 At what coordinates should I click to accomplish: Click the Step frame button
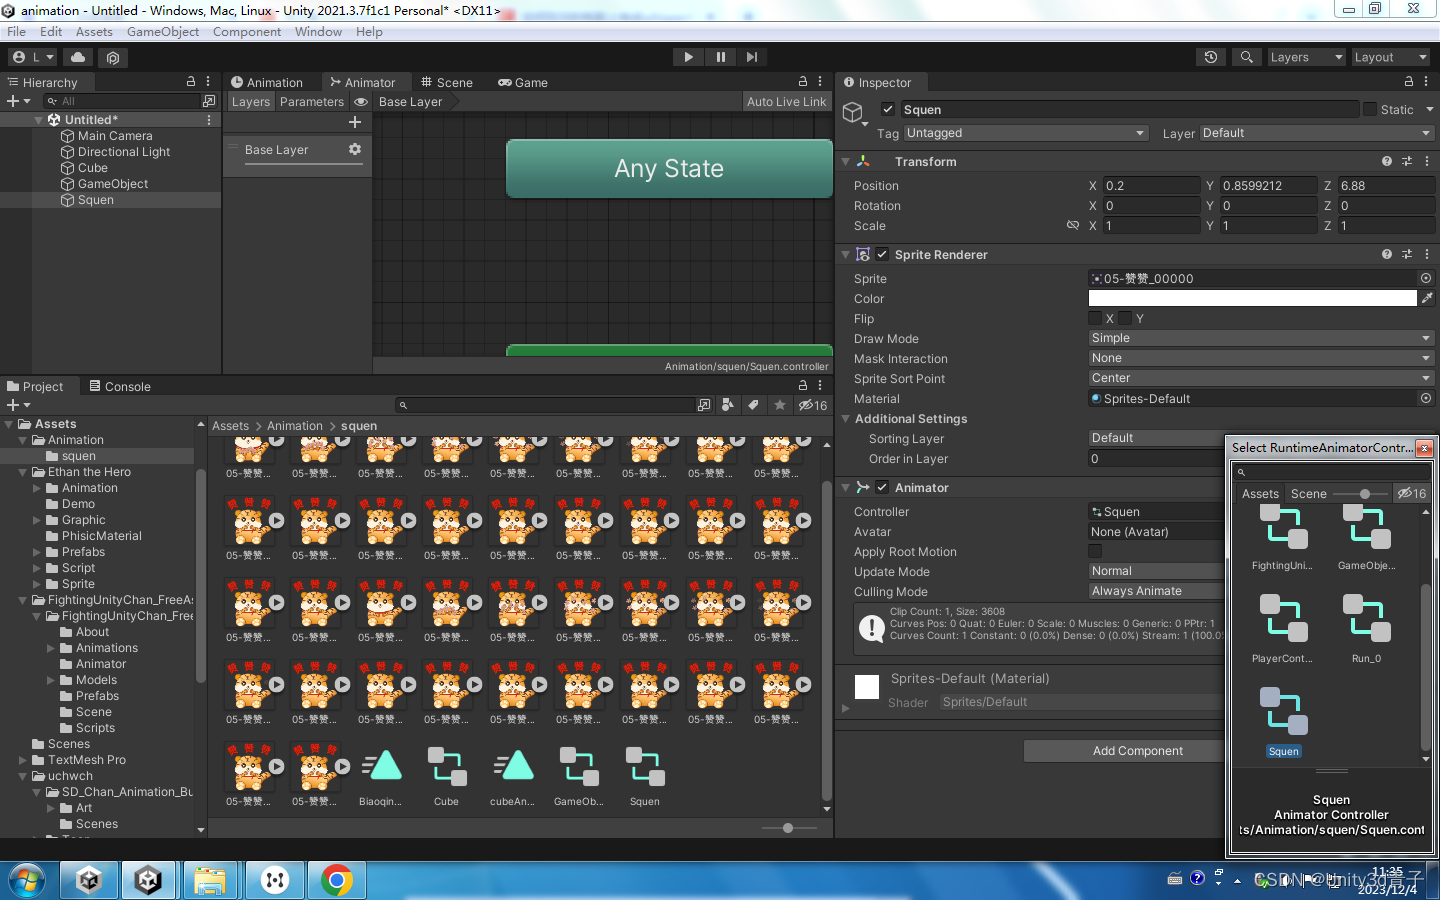752,57
